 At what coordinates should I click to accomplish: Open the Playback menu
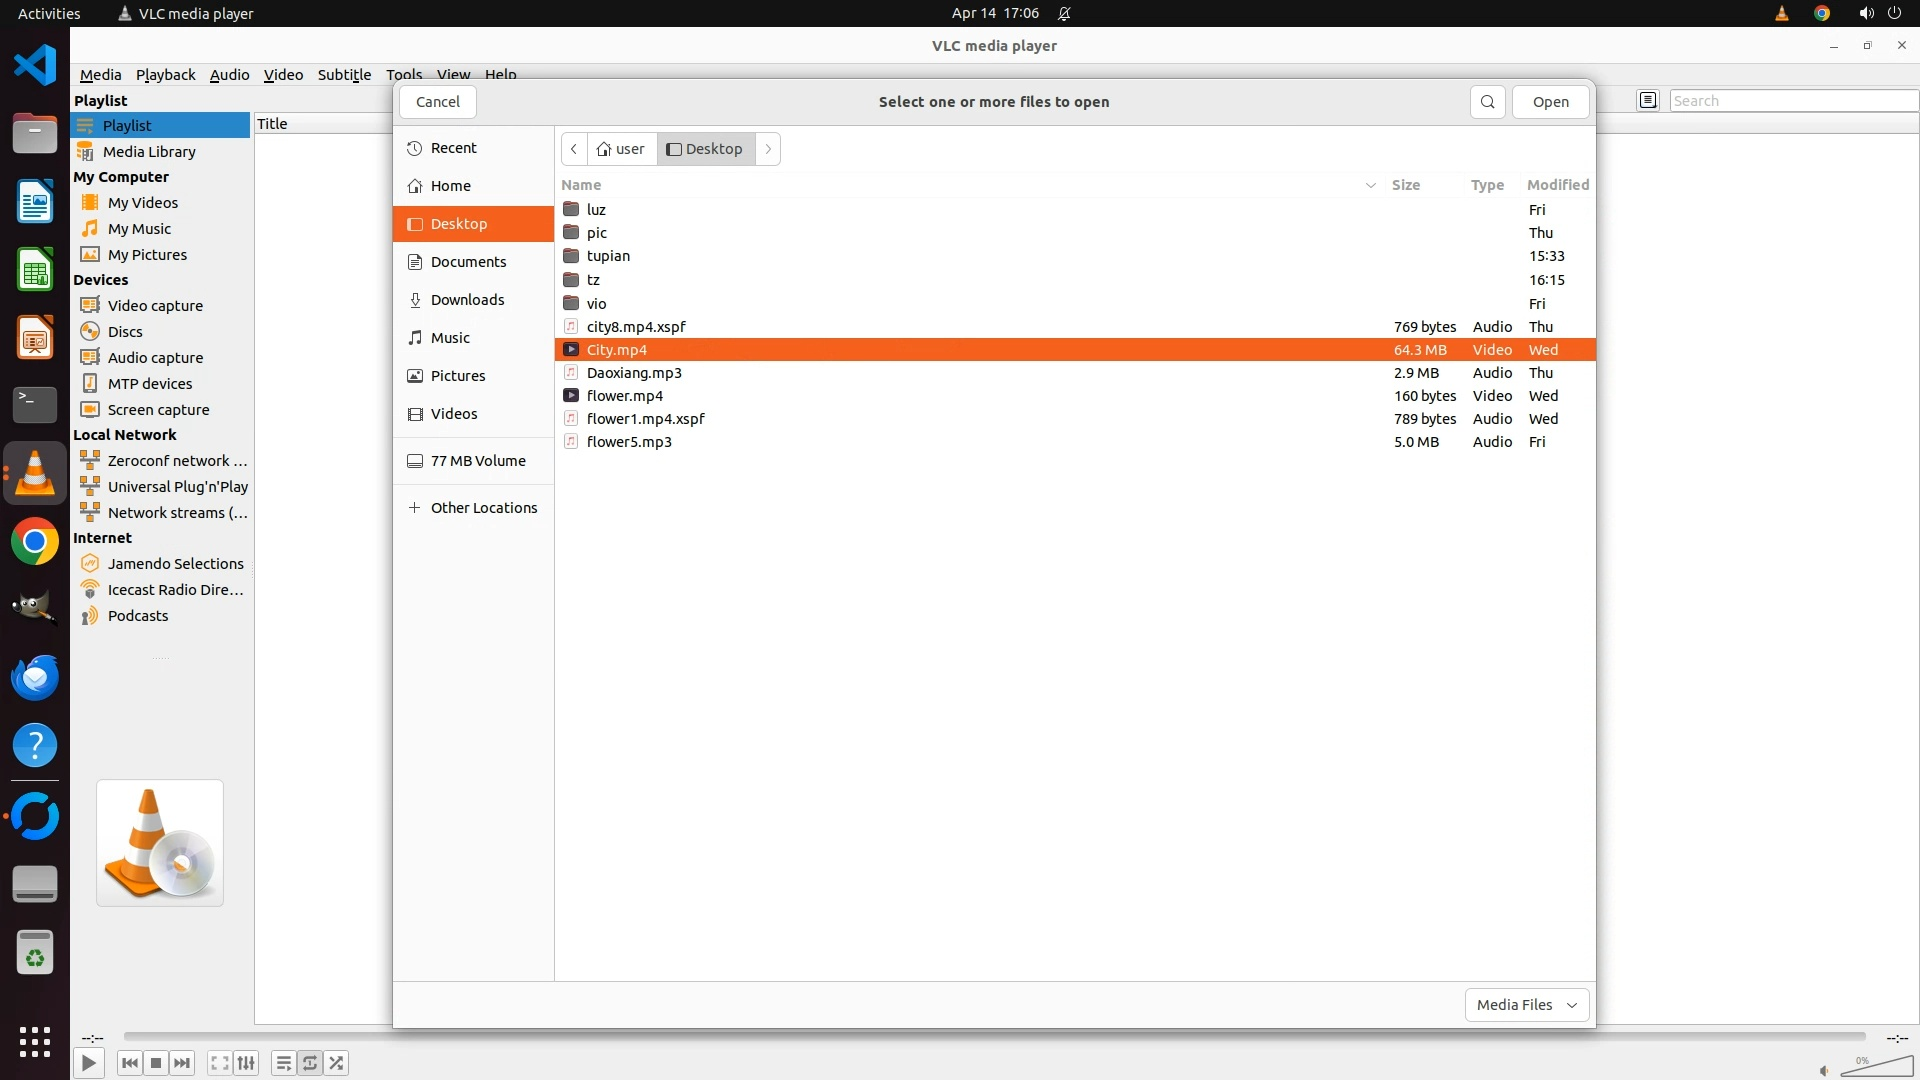165,75
